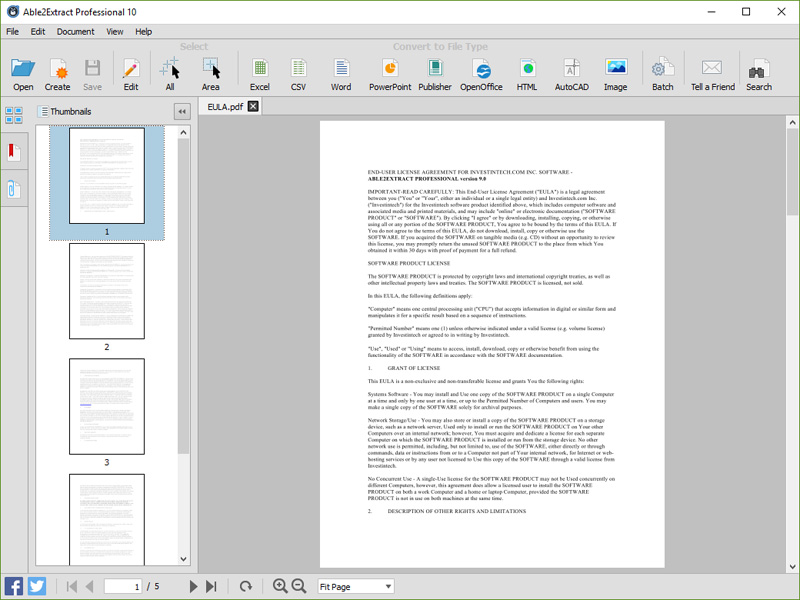800x600 pixels.
Task: Open the Batch conversion tool
Action: pos(662,73)
